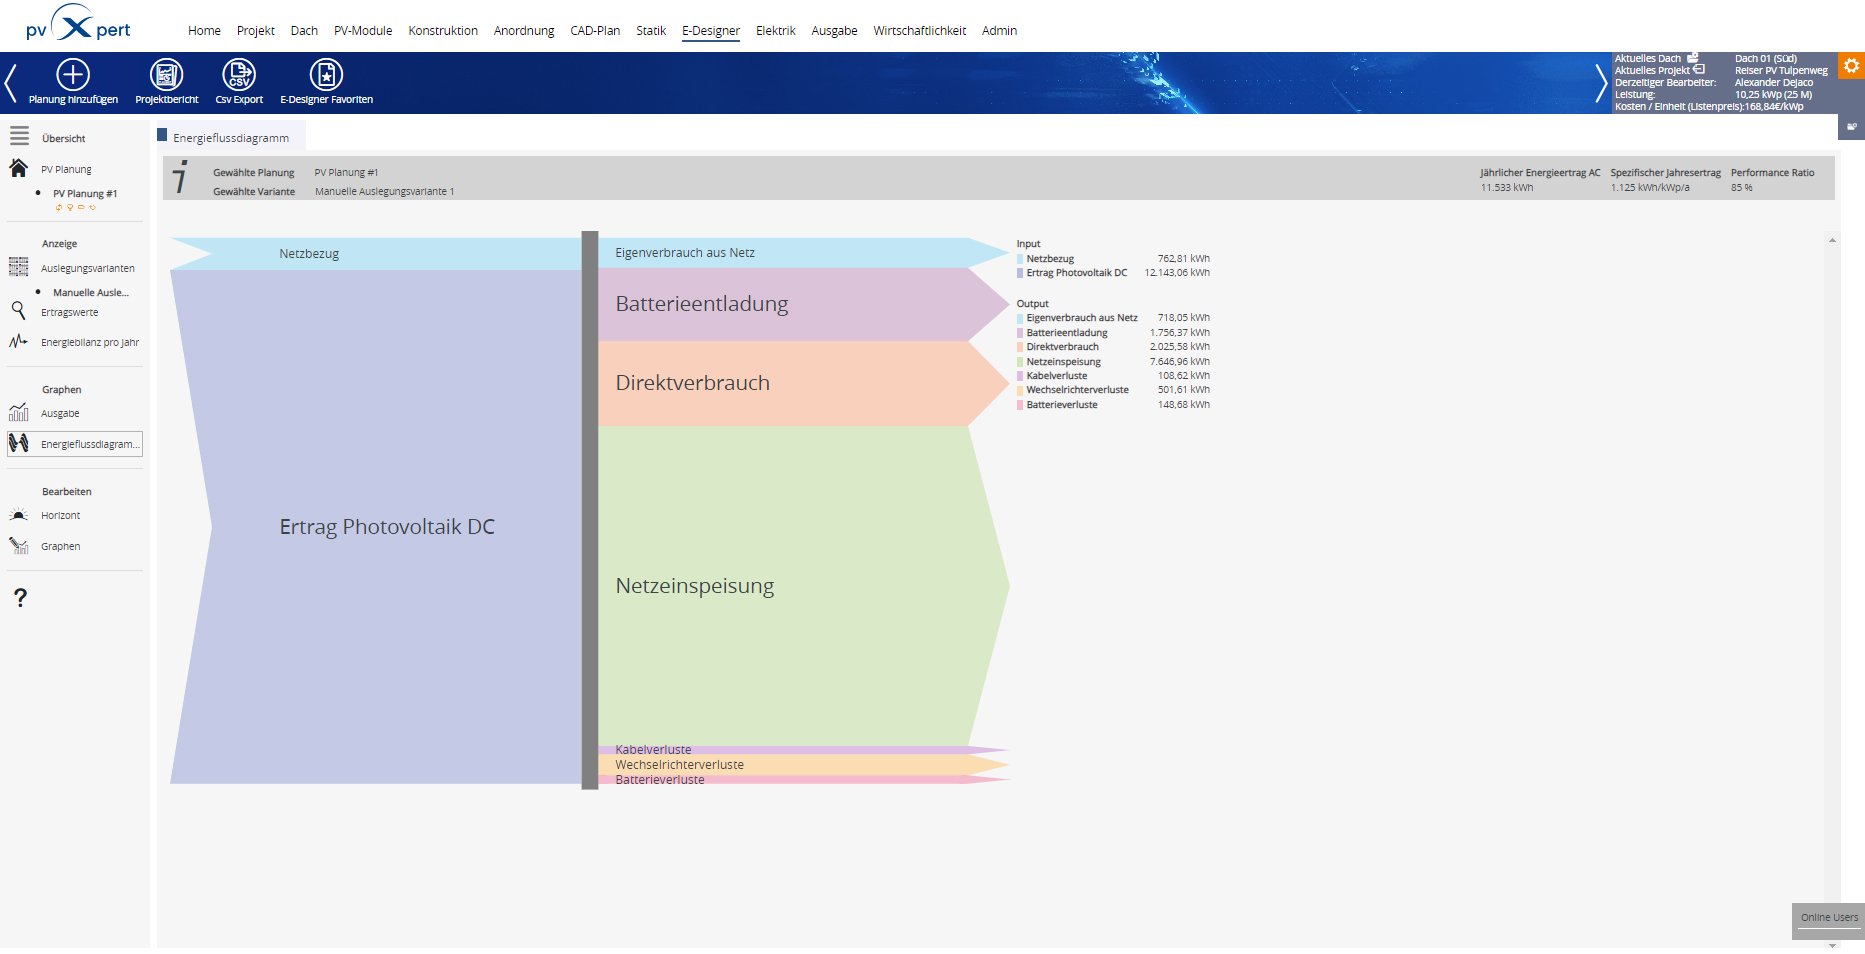Switch to the PV-Module menu
Viewport: 1865px width, 954px height.
coord(363,31)
